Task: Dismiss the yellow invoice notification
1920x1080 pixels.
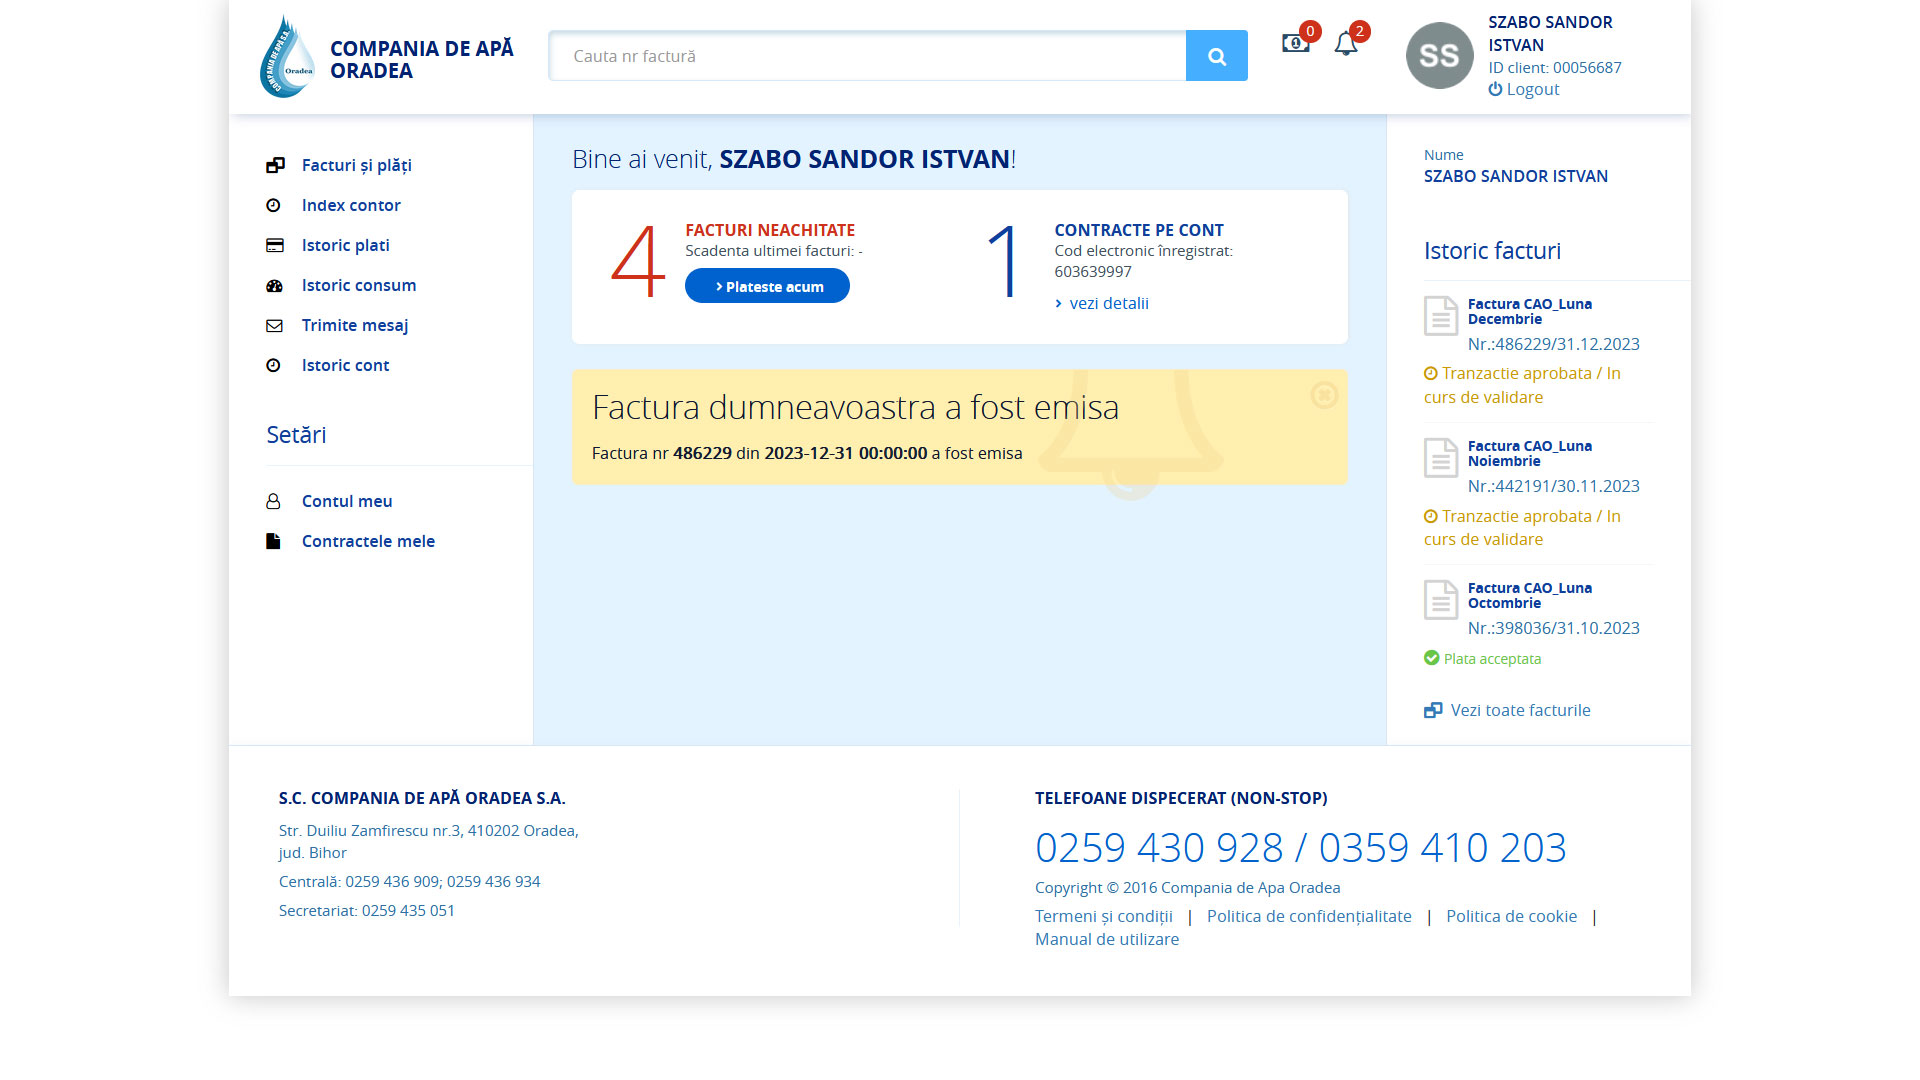Action: point(1324,395)
